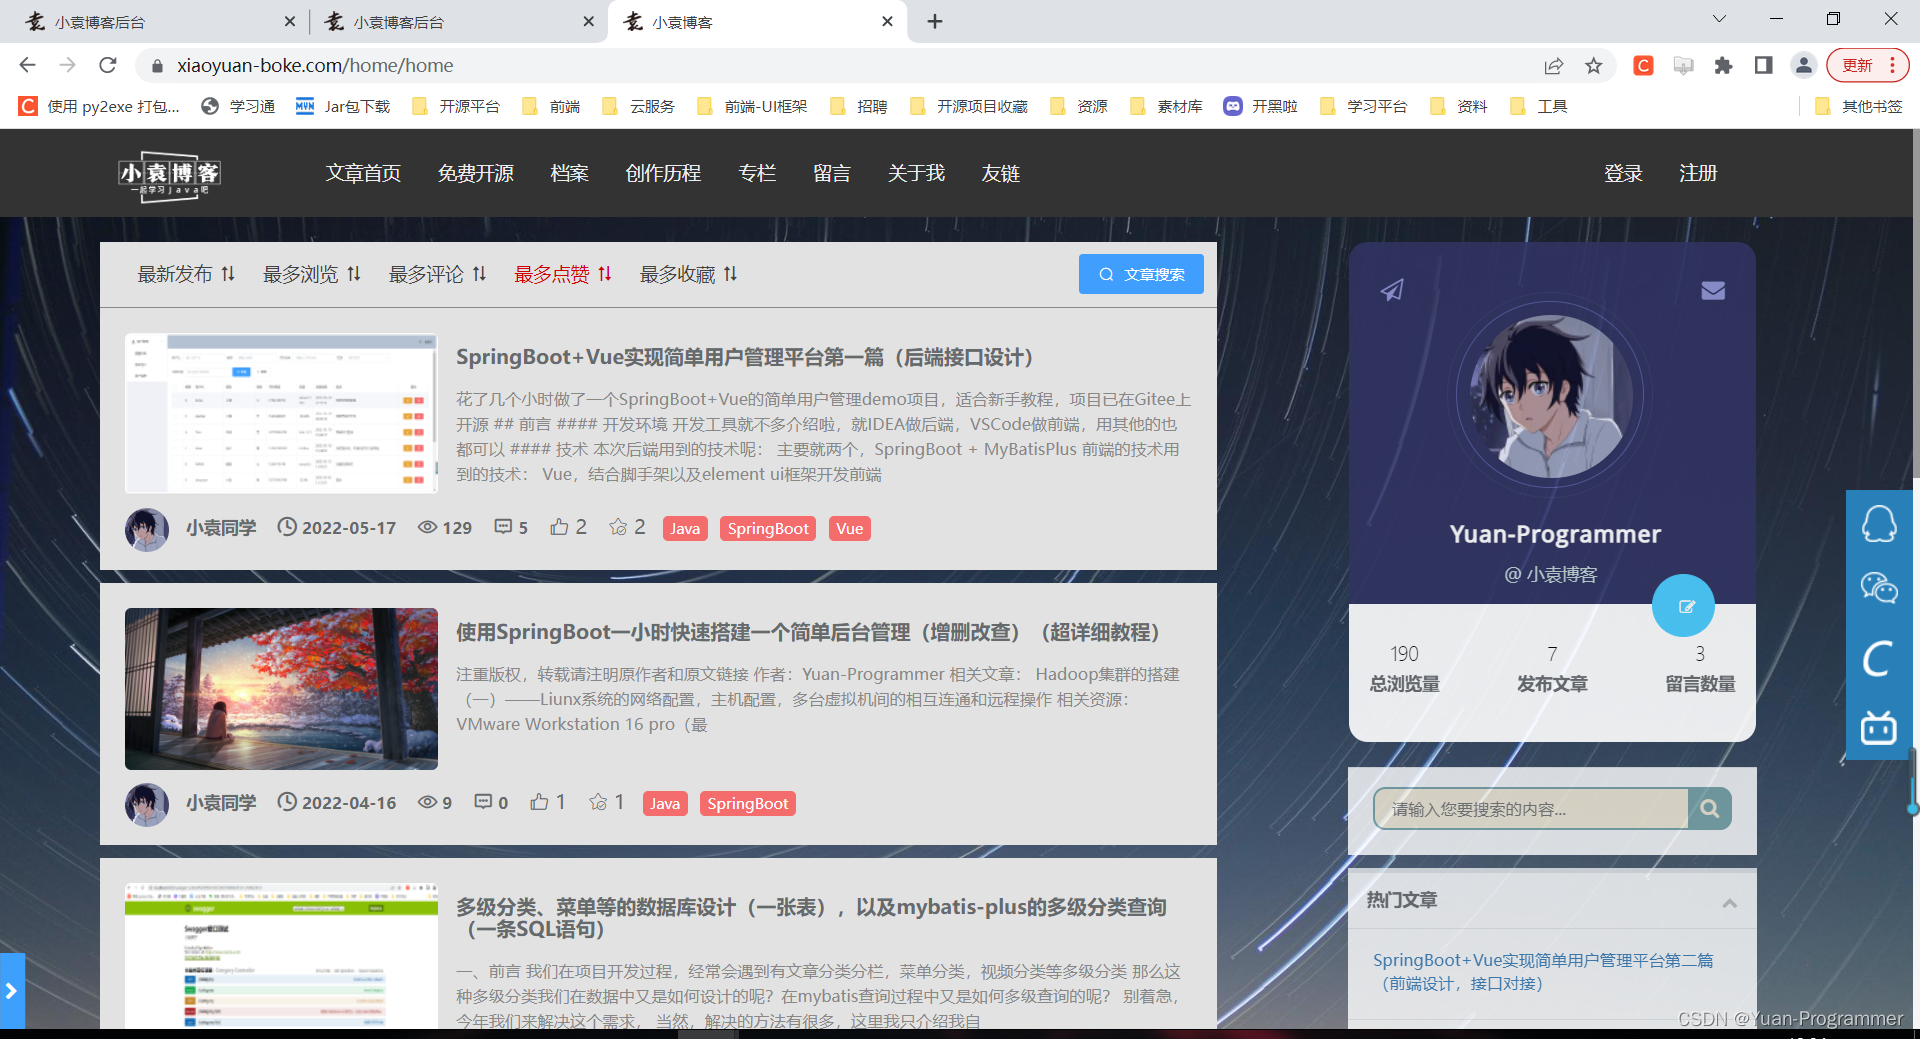Sort articles by 最新发布
The image size is (1920, 1039).
[186, 274]
